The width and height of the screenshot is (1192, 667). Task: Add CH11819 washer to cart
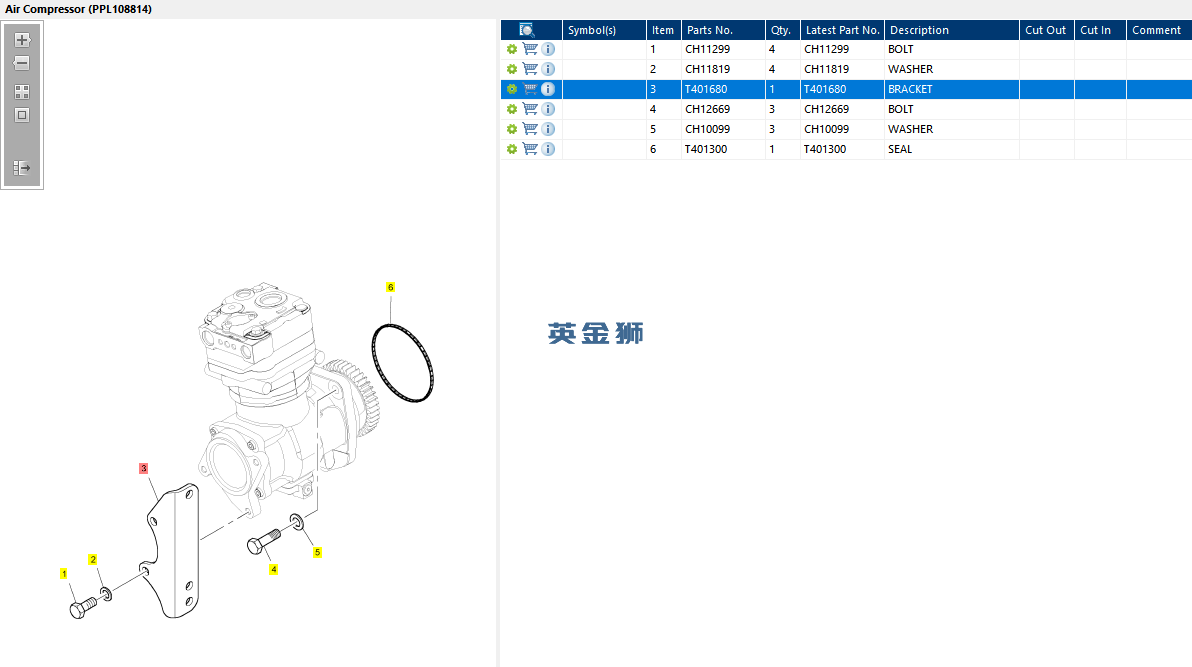coord(530,69)
